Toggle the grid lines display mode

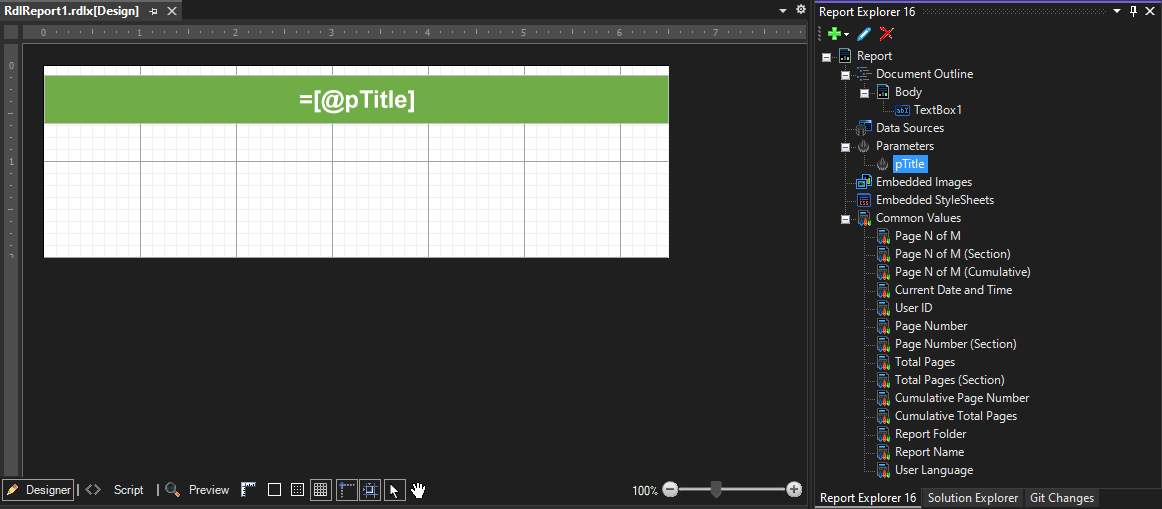[x=320, y=490]
